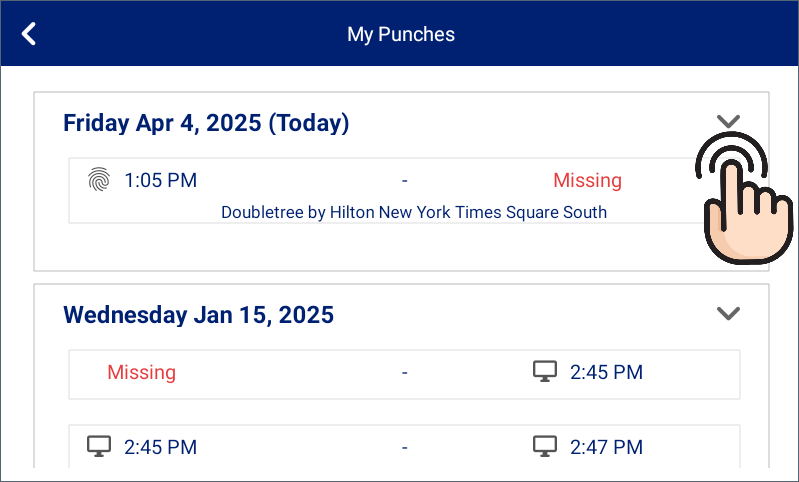This screenshot has width=799, height=482.
Task: Tap the 2:45 PM punch-in in bottom row
Action: coord(161,447)
